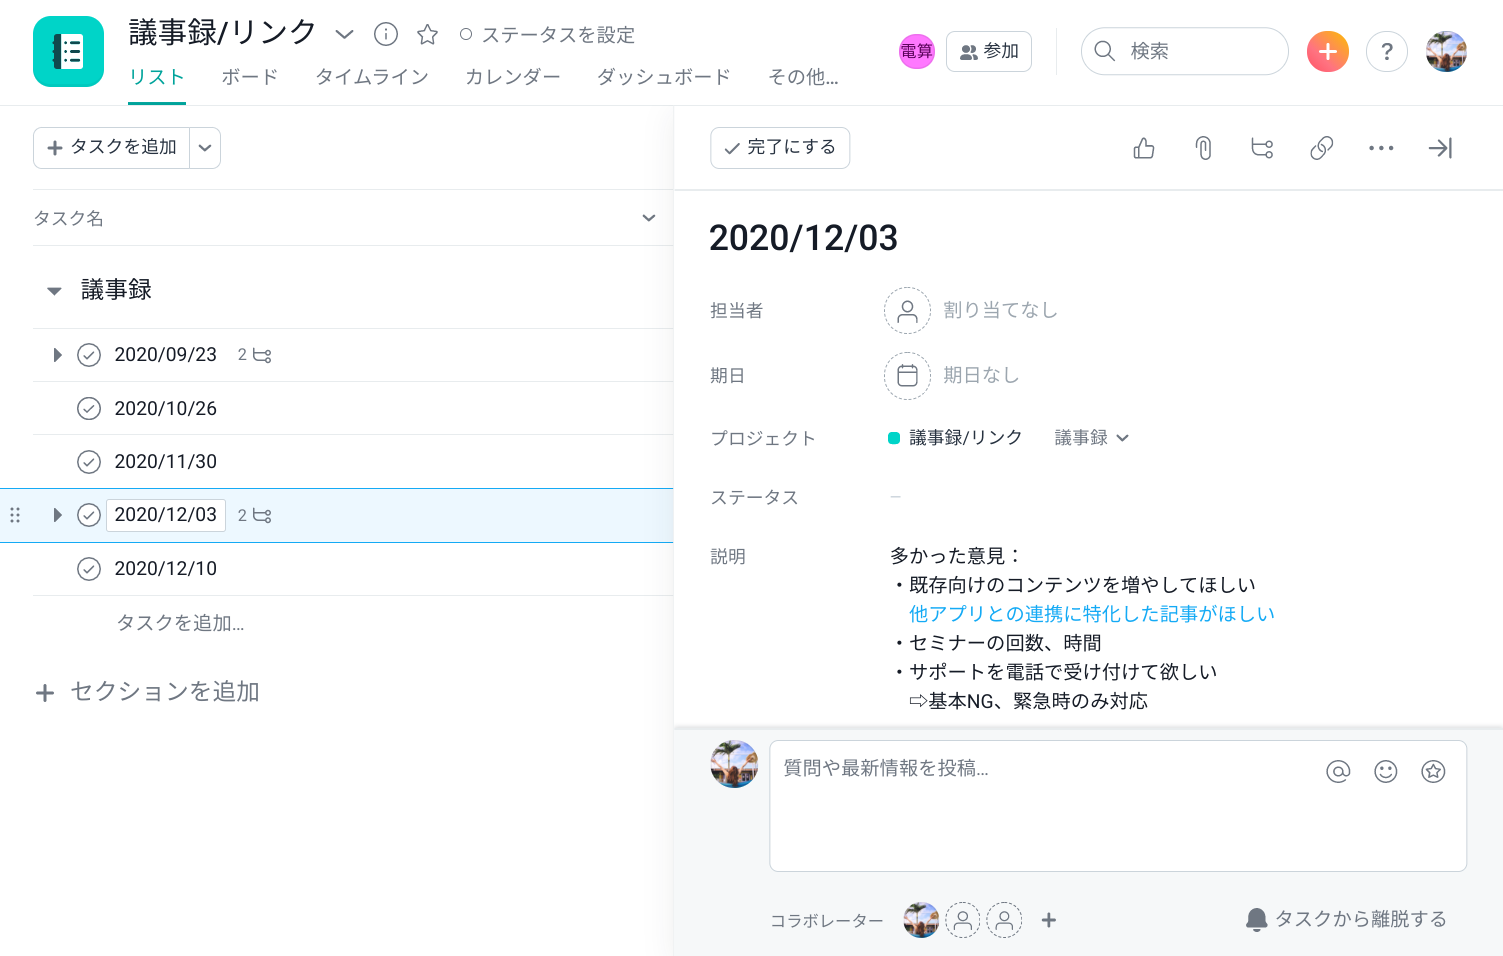Open project info via the i icon

(x=386, y=35)
